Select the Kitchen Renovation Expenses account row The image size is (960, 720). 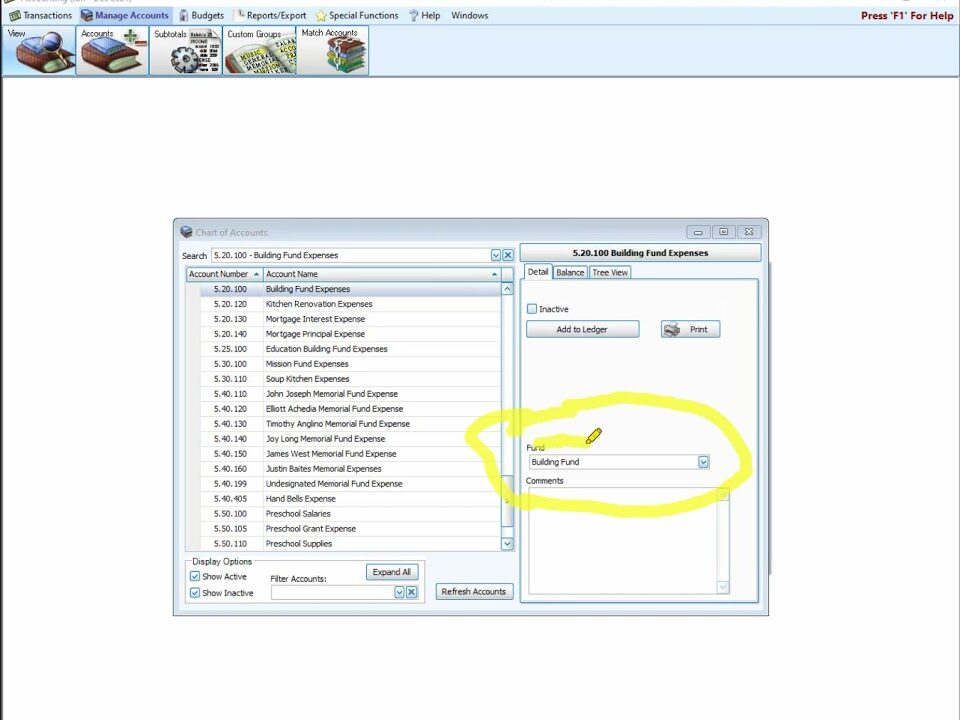pos(319,304)
